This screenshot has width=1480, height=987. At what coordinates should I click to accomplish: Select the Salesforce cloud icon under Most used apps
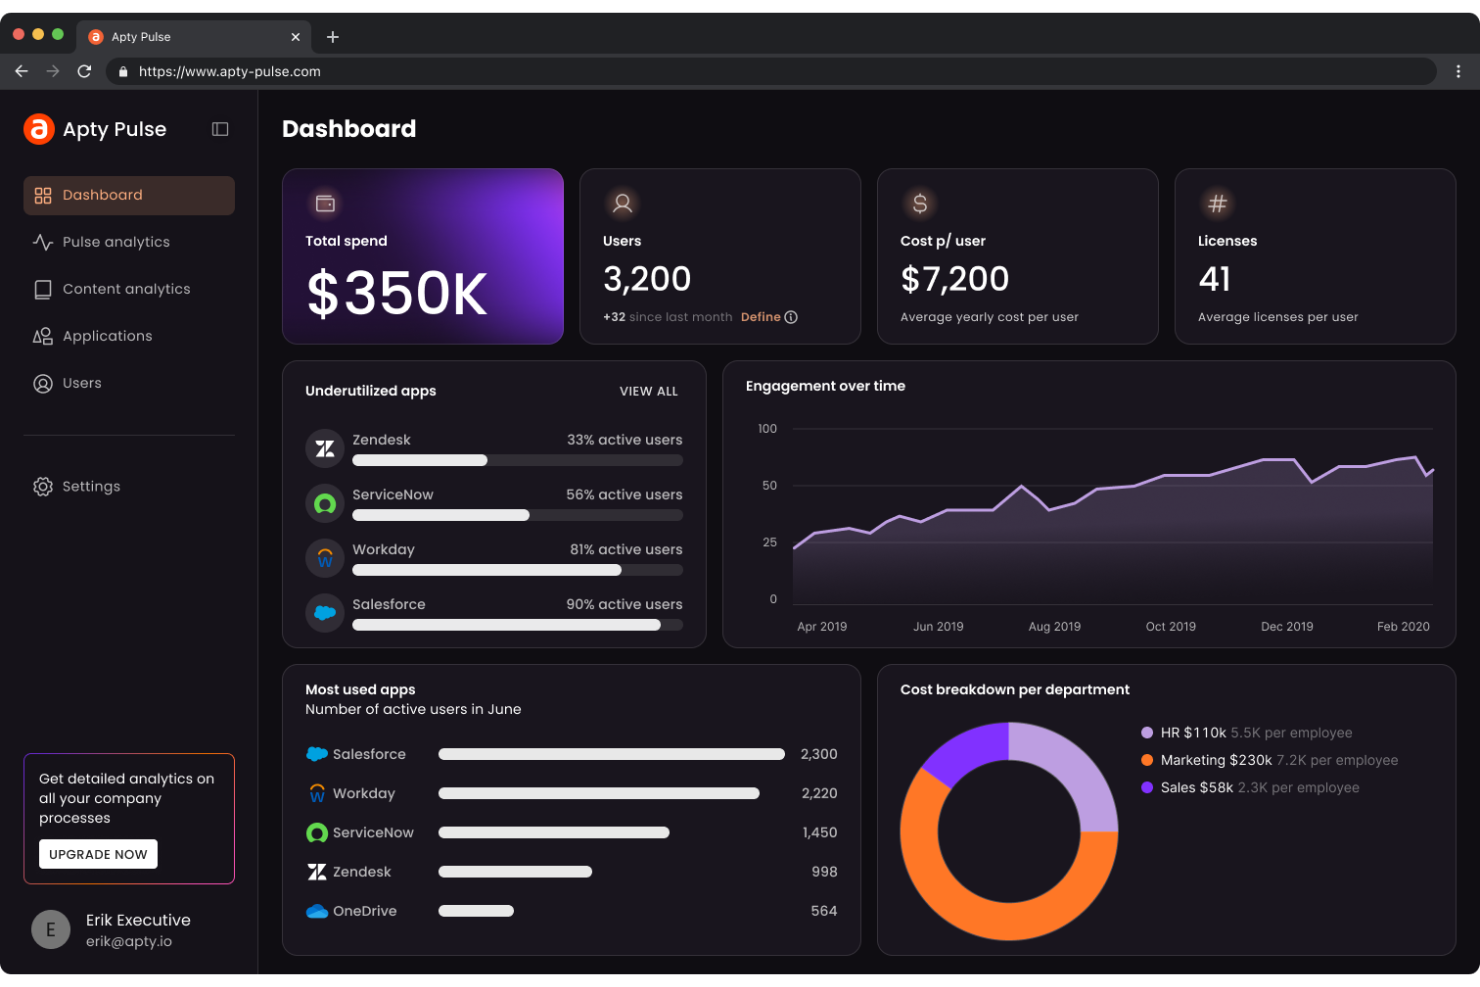[x=319, y=754]
